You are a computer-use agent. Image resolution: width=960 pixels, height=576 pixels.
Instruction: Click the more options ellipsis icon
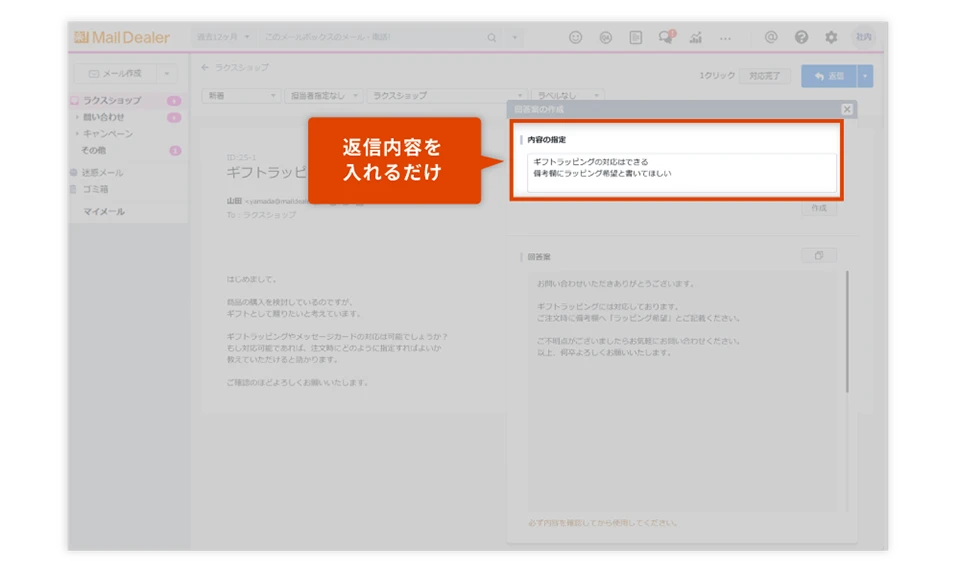[726, 36]
